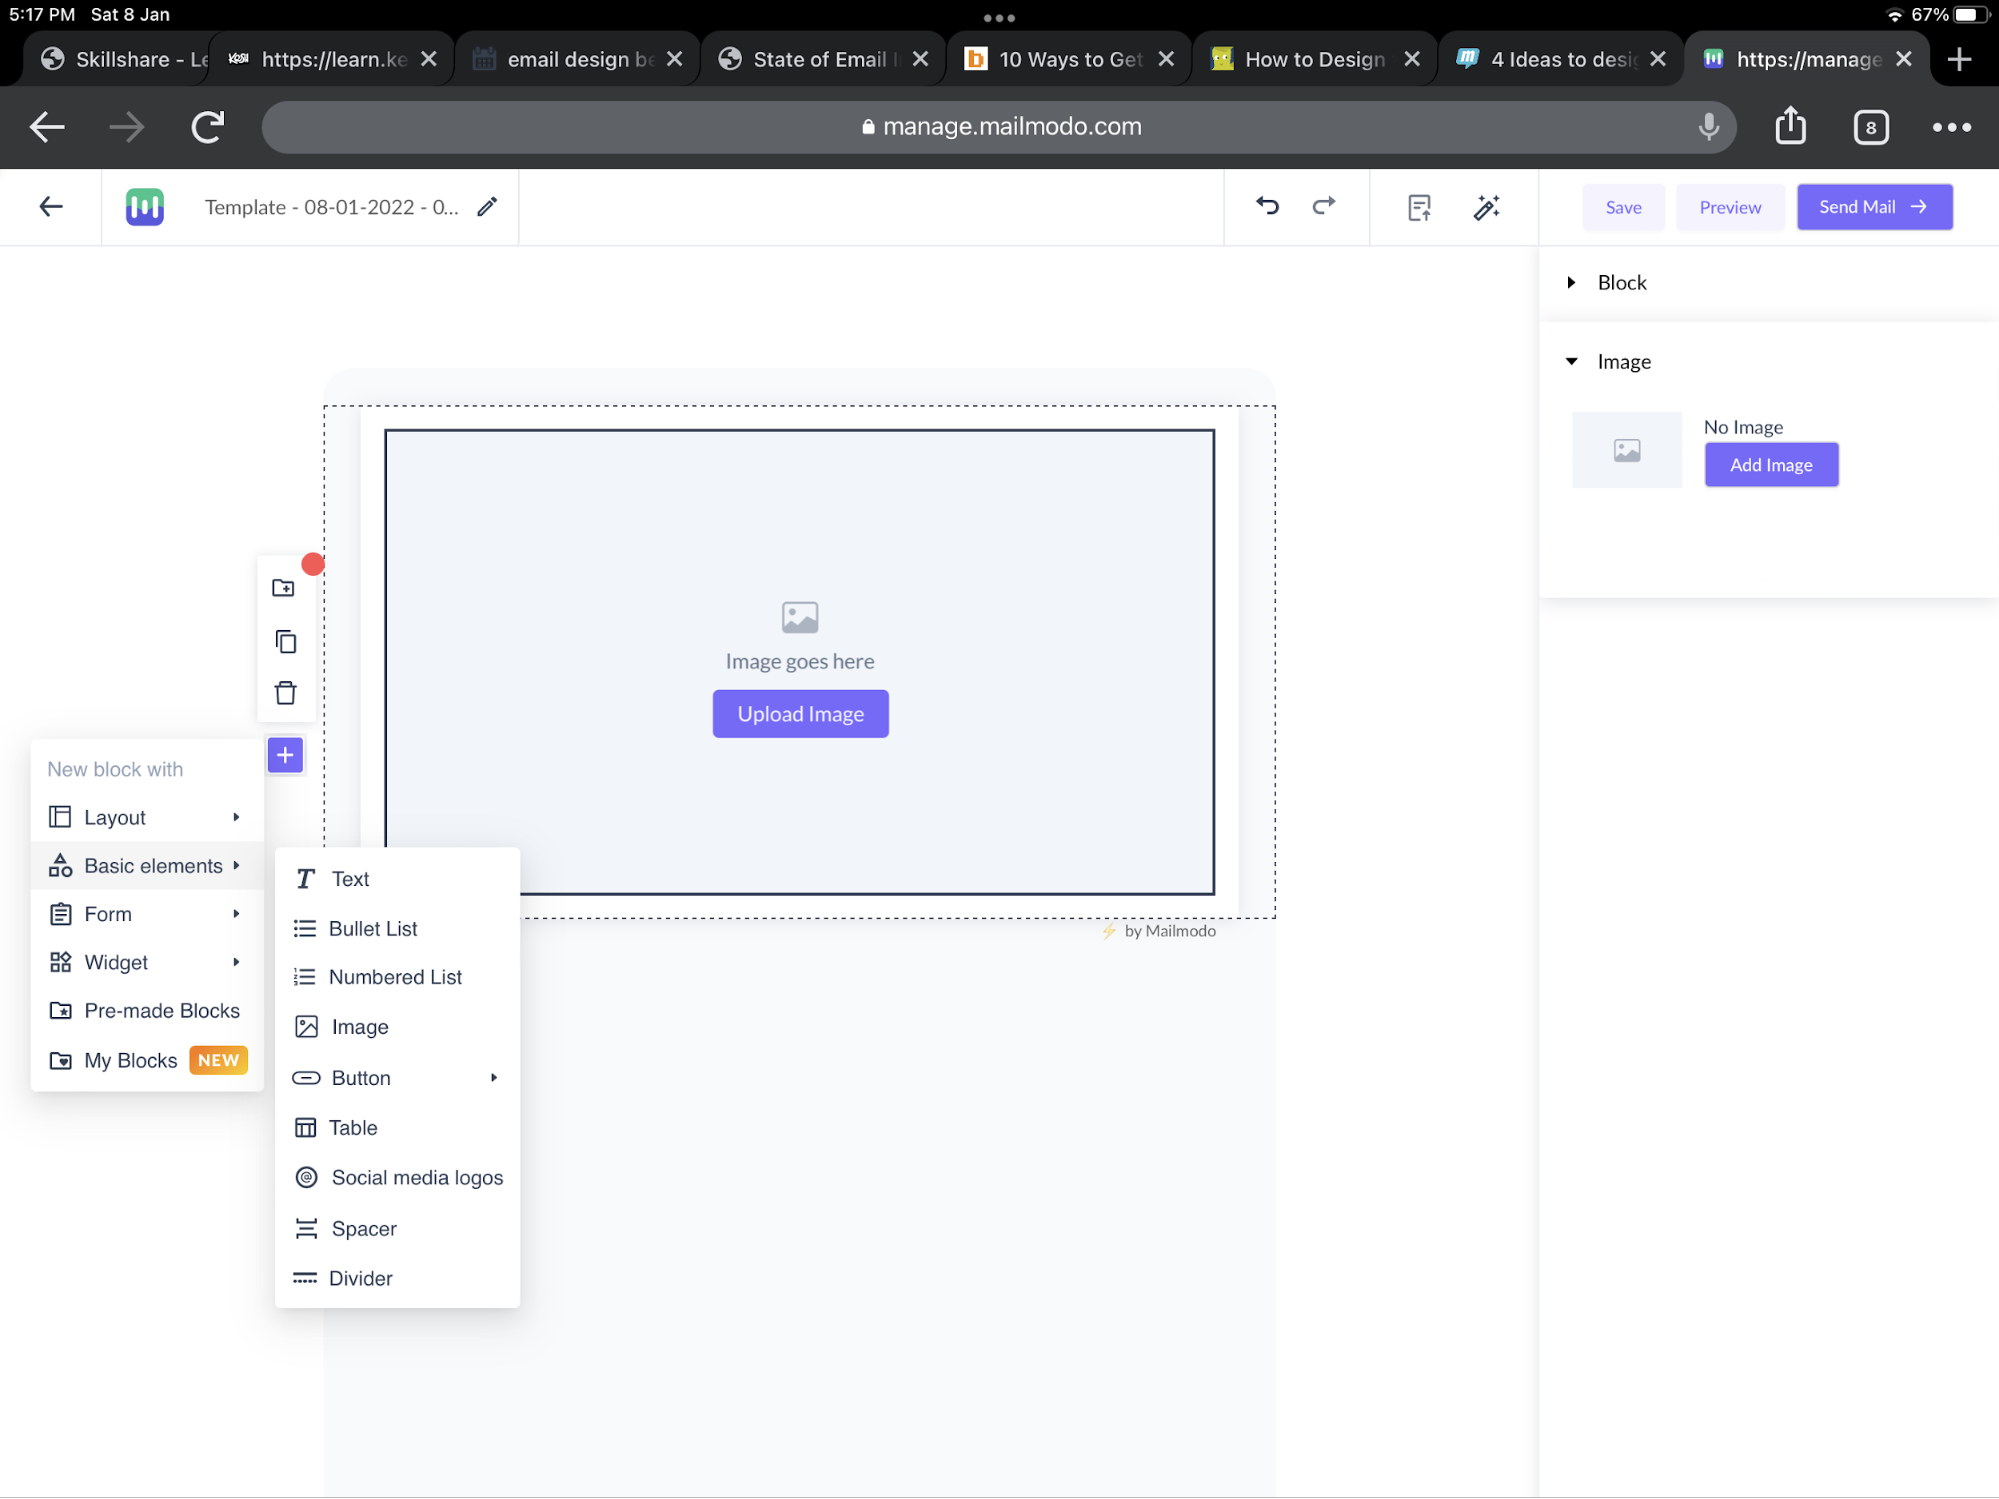
Task: Open the browser more options menu
Action: [x=1951, y=127]
